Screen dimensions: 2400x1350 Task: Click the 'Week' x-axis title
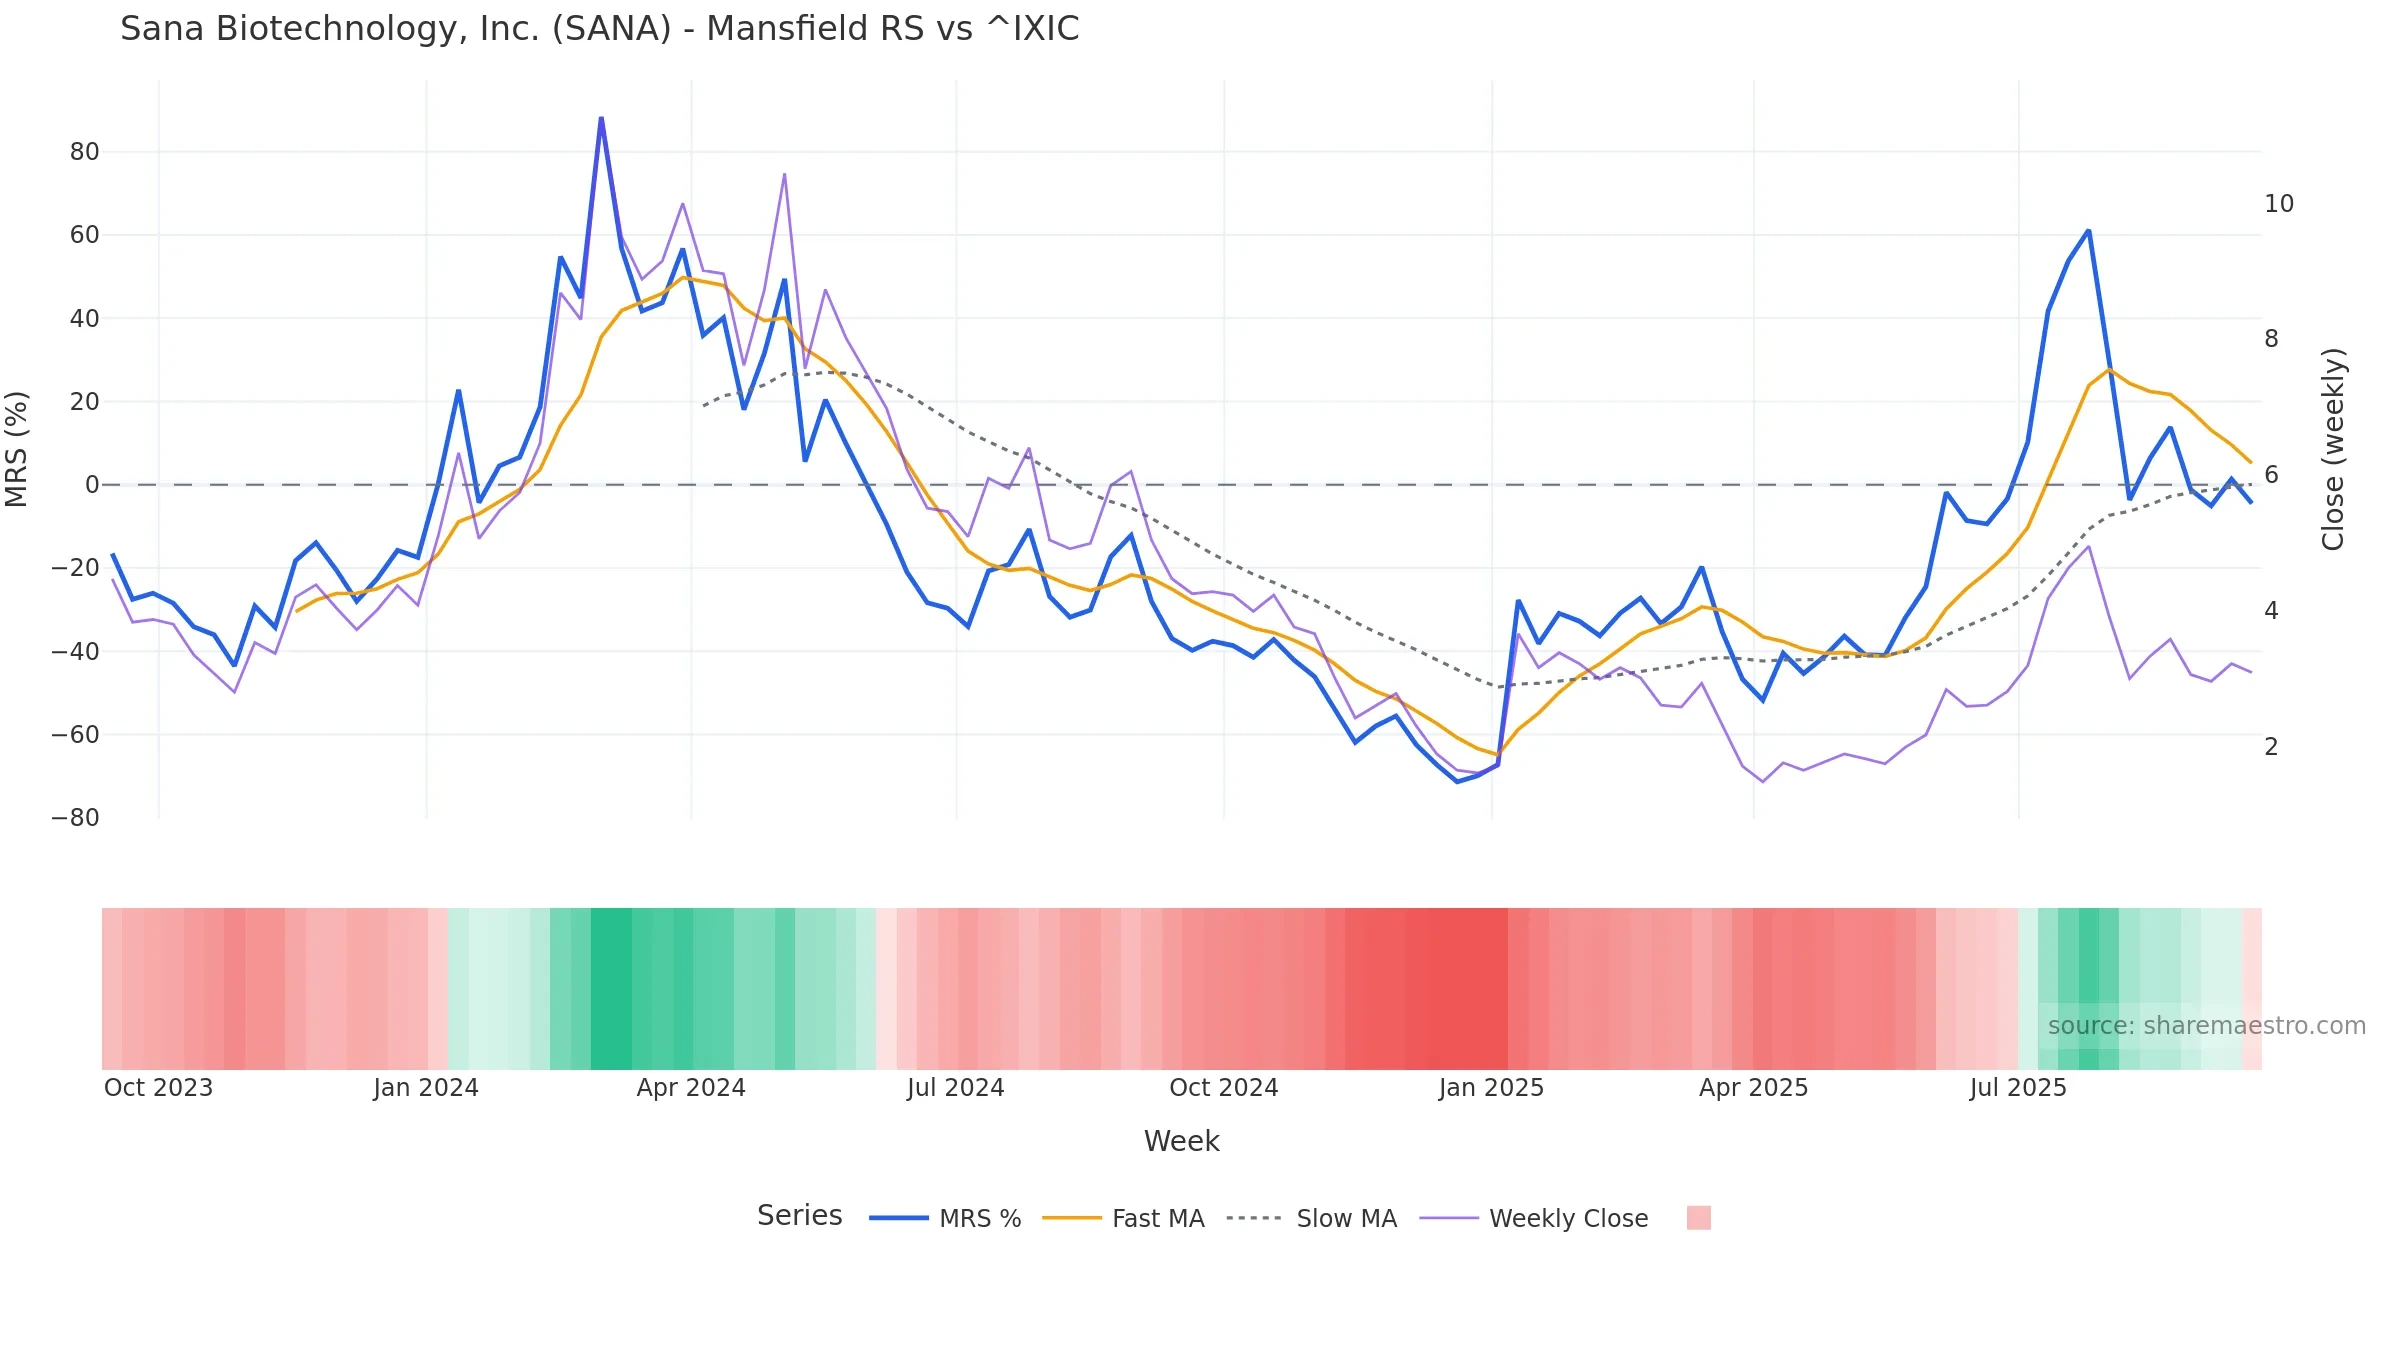pos(1181,1141)
